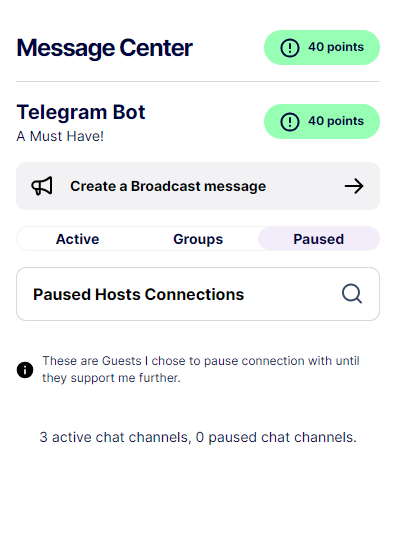Image resolution: width=395 pixels, height=547 pixels.
Task: Click the A Must Have! subtitle
Action: 60,136
